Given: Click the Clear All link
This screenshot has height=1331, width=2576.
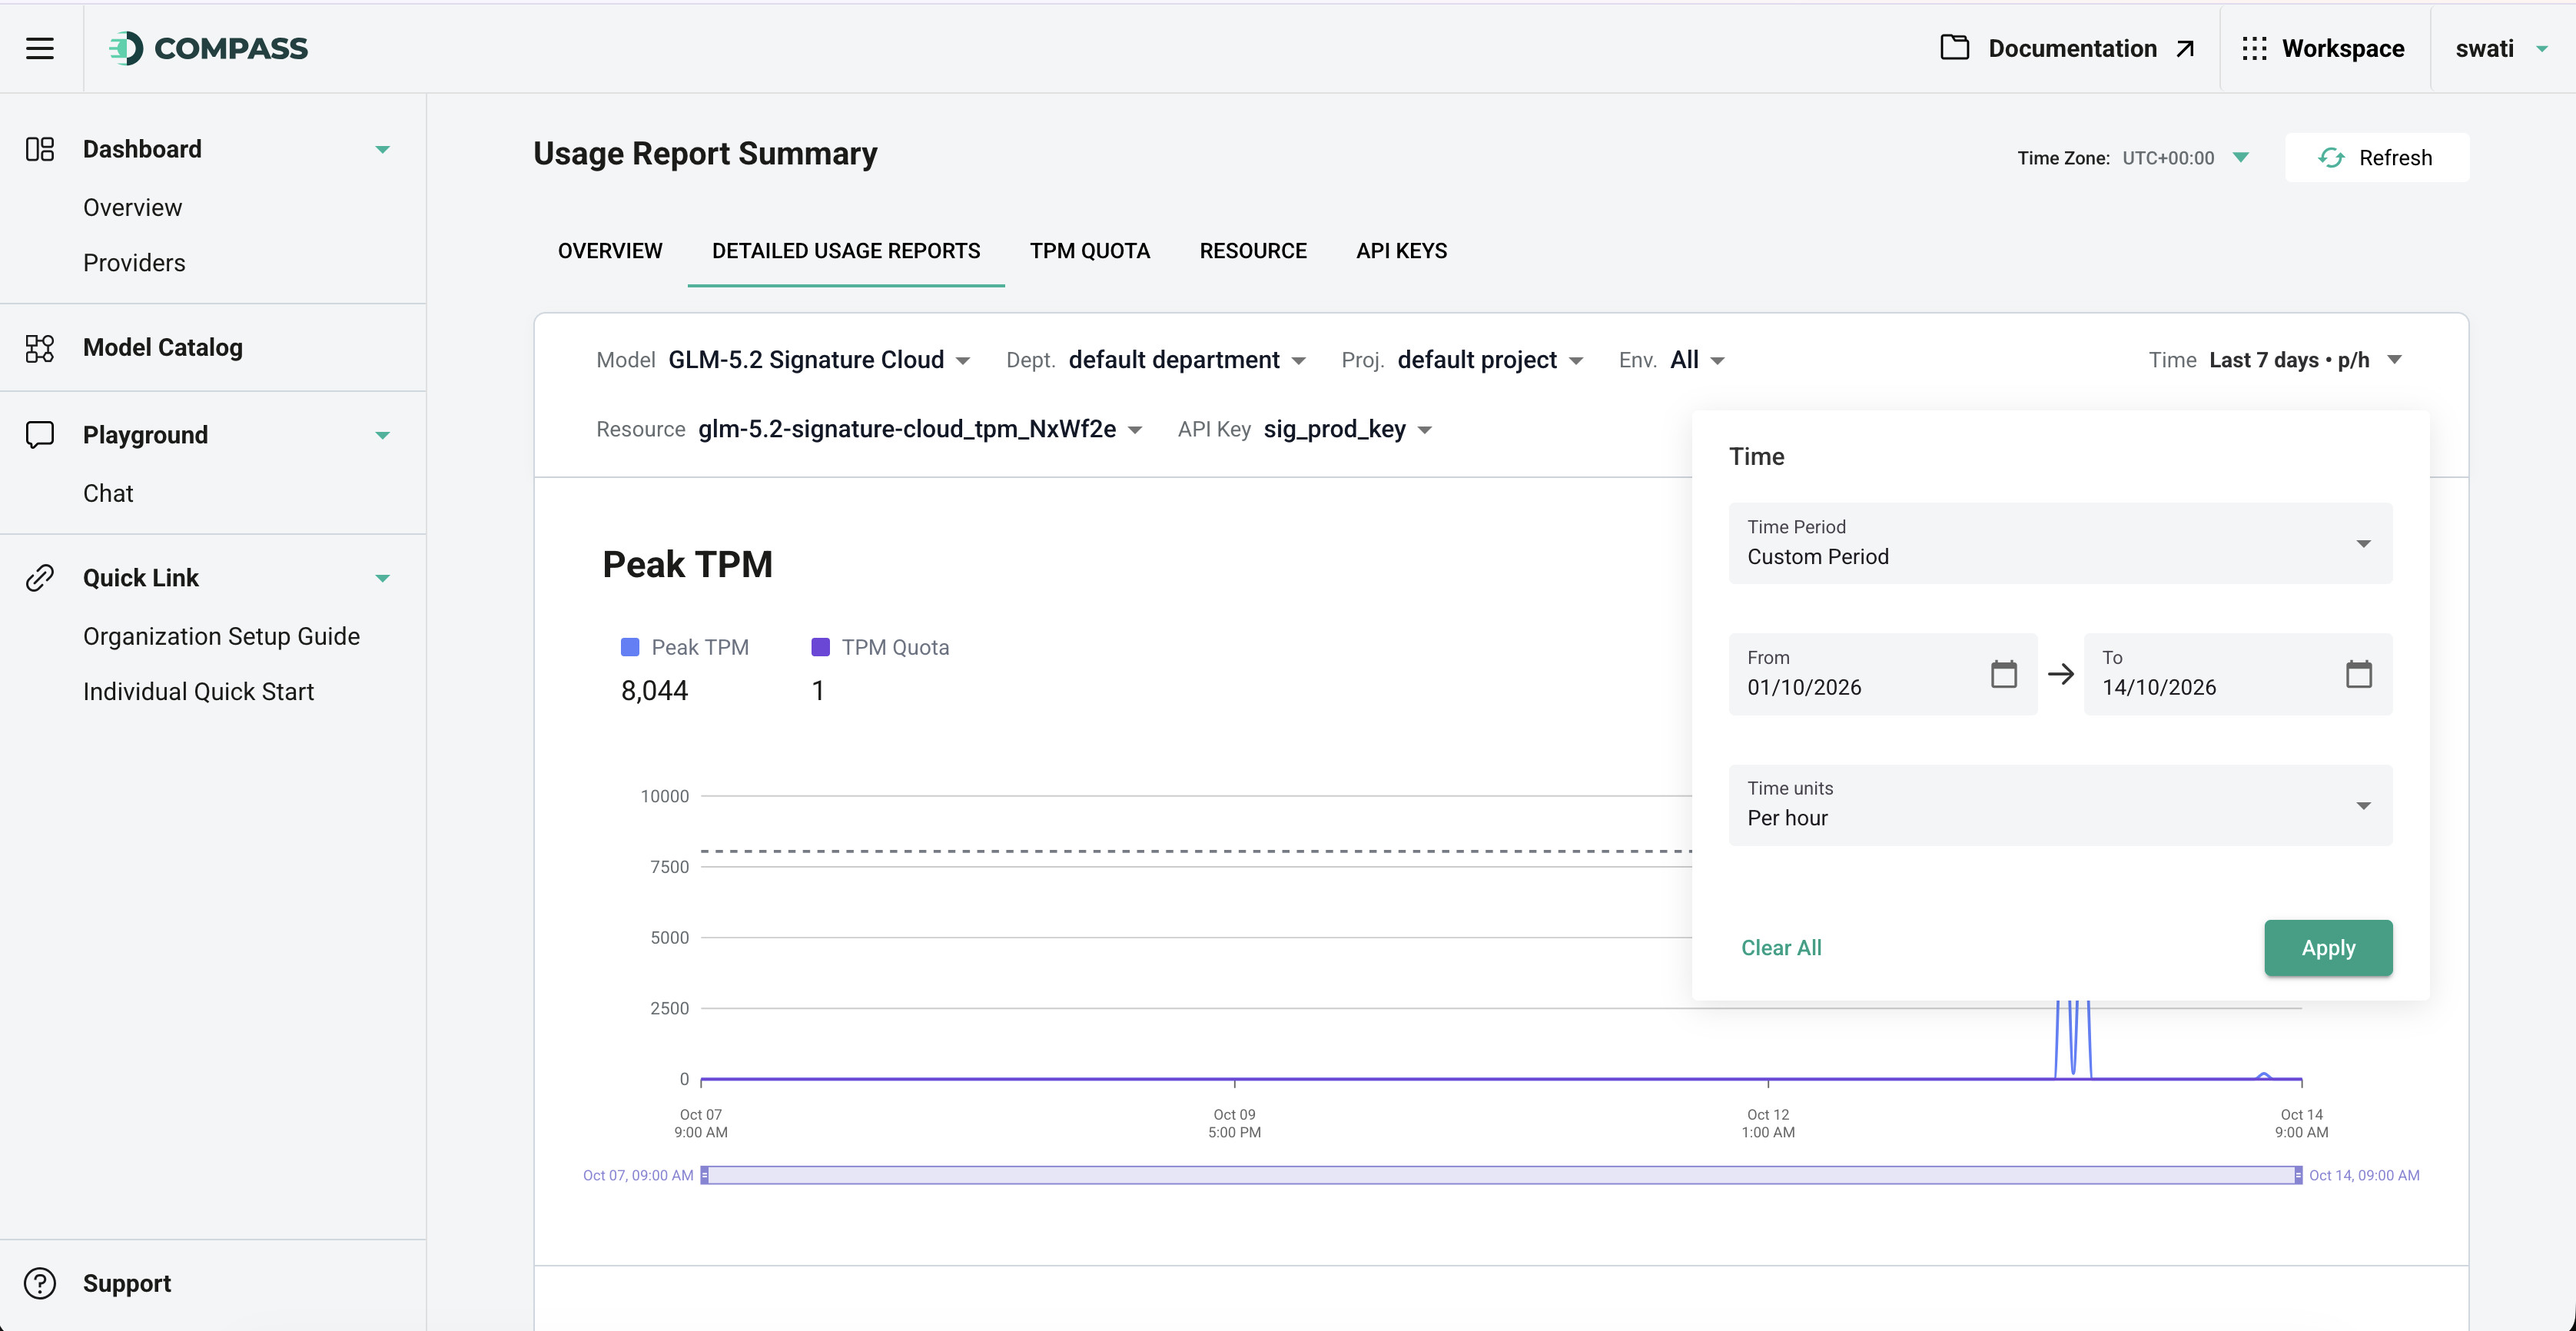Looking at the screenshot, I should [1781, 948].
